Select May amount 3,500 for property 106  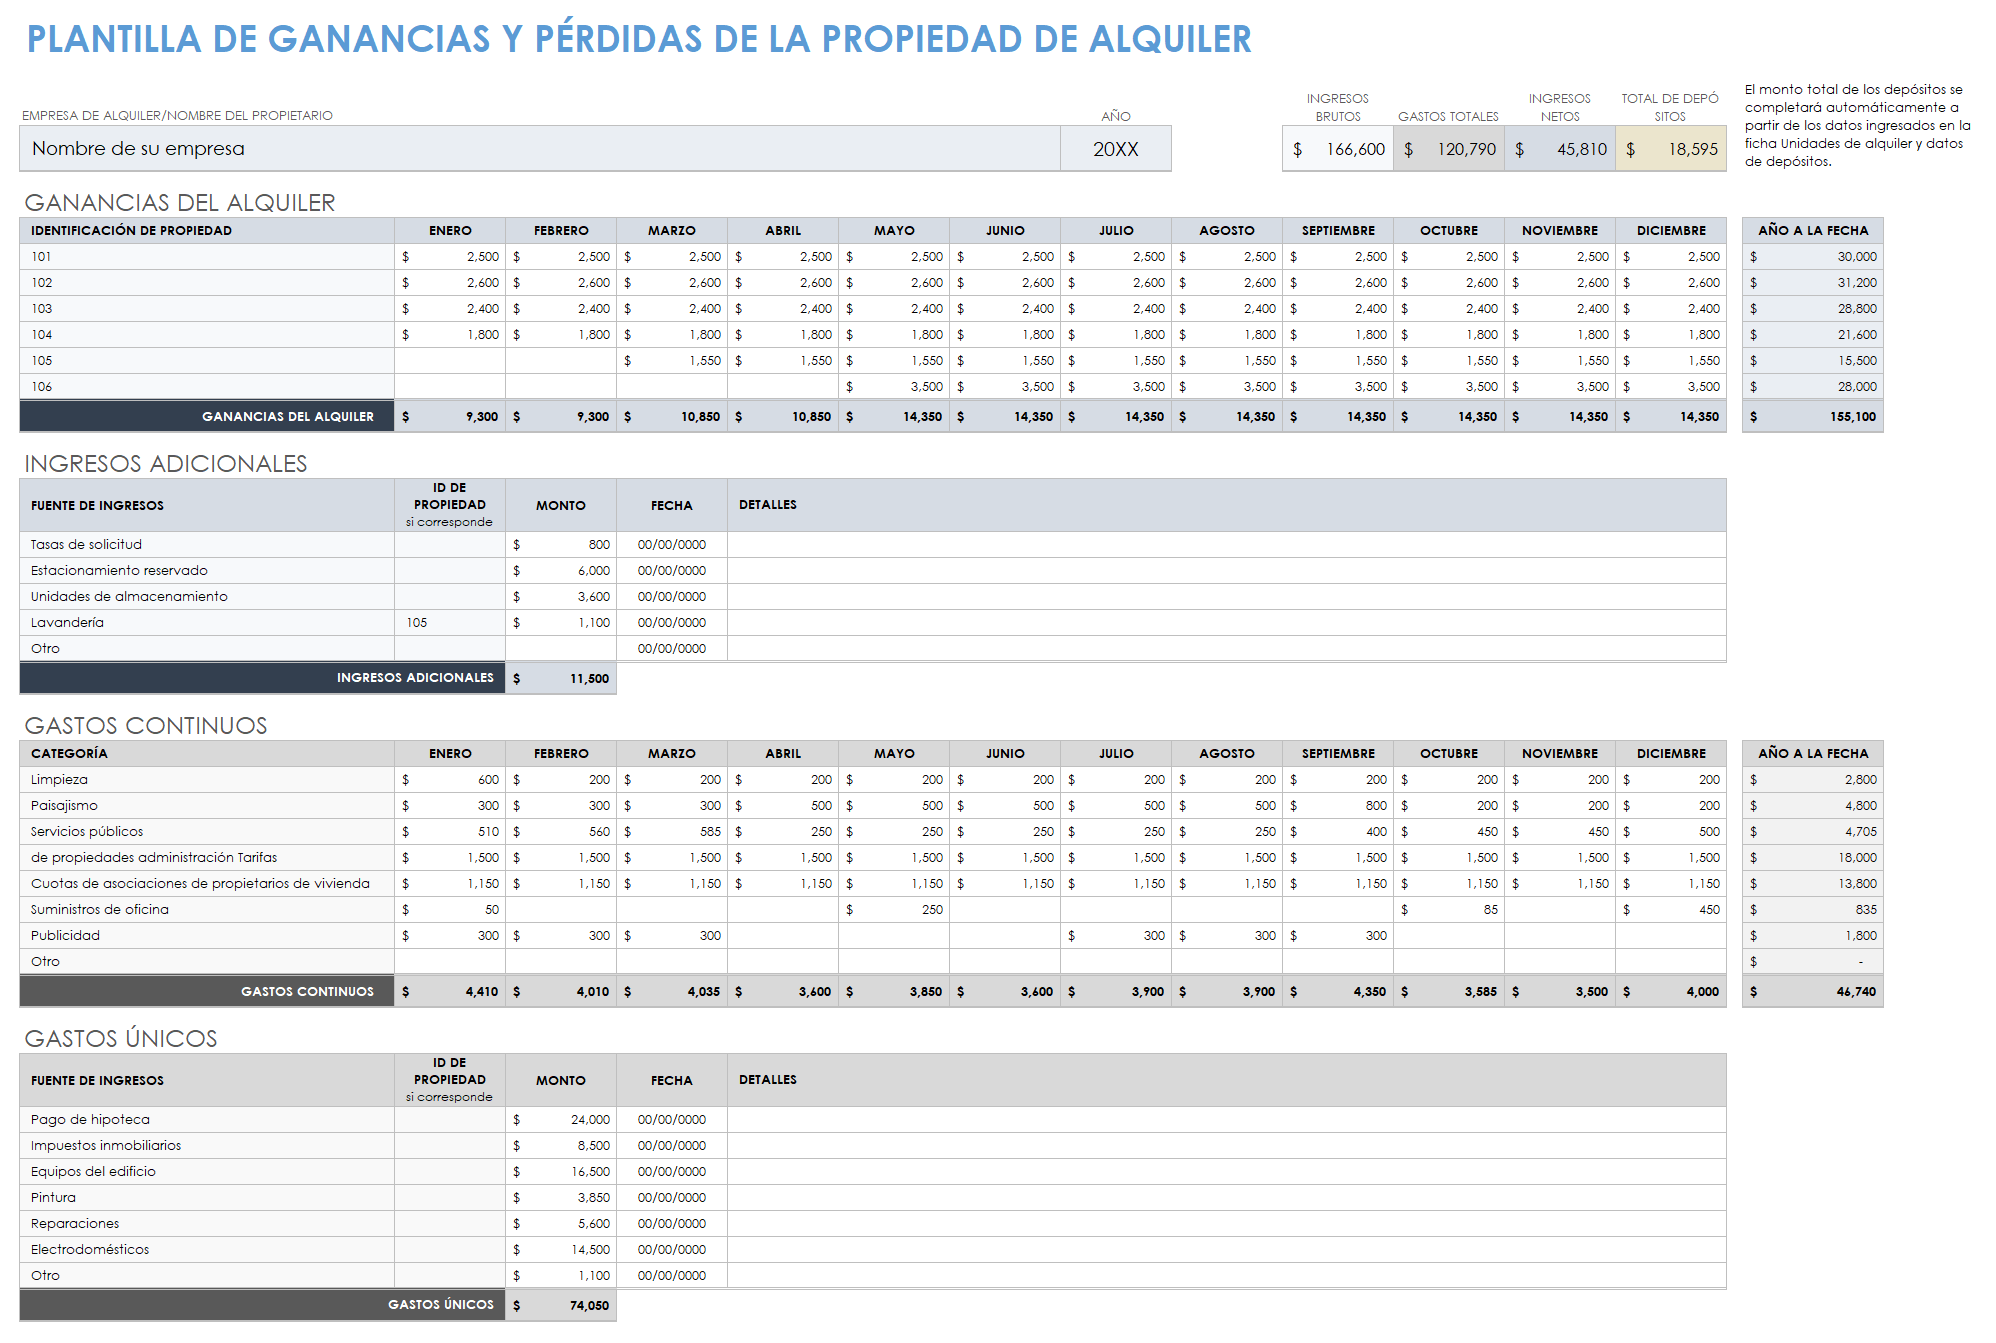pos(894,387)
